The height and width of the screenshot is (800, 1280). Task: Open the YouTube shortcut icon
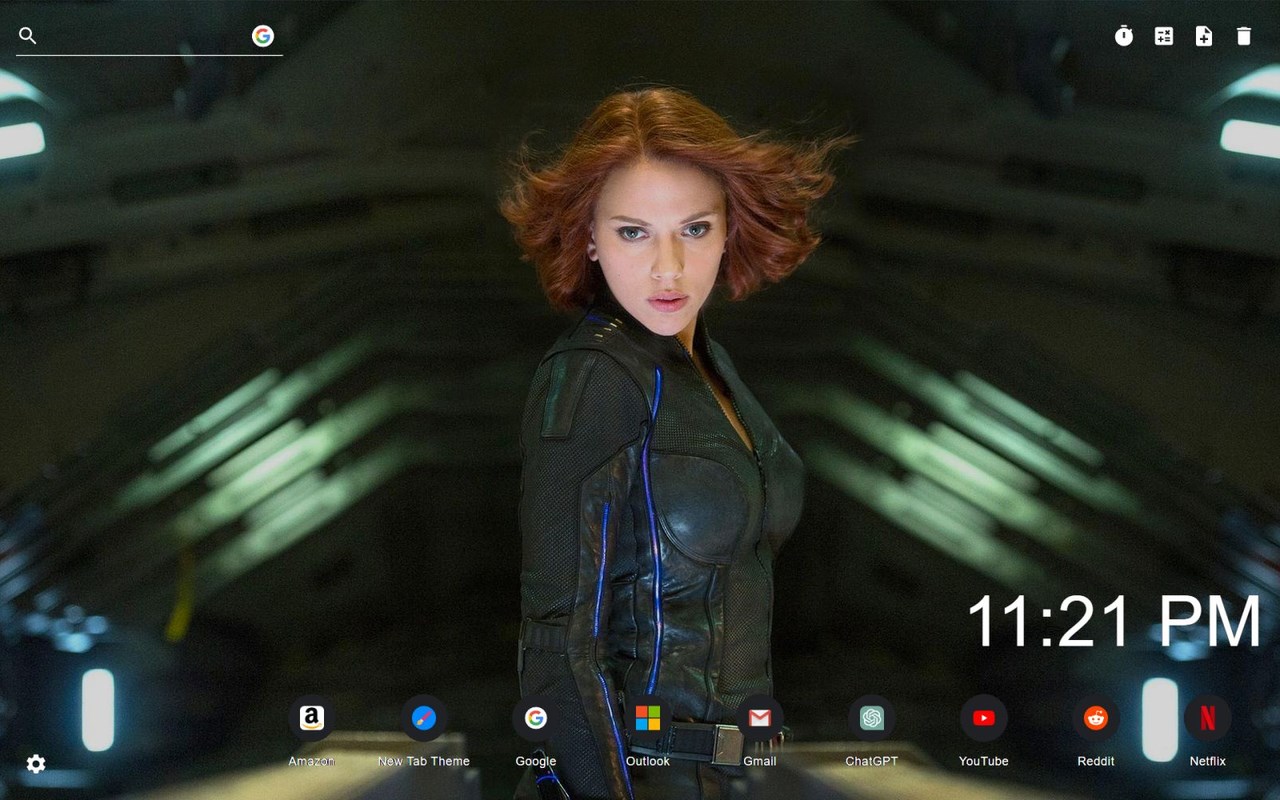984,718
